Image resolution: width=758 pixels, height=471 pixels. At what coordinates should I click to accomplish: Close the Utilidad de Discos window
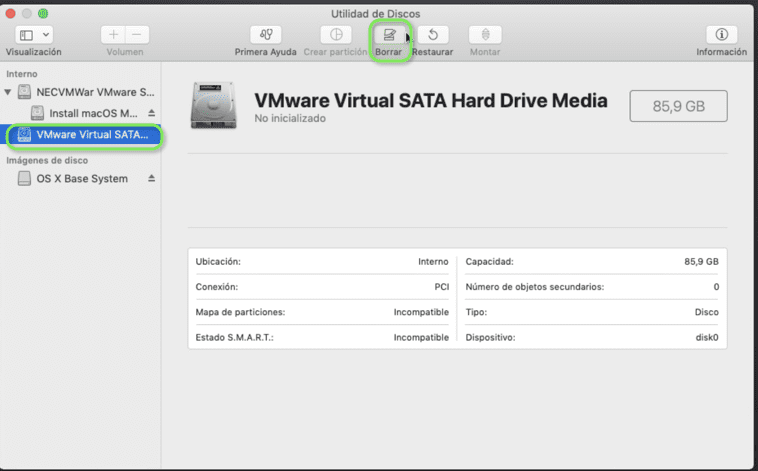click(10, 14)
